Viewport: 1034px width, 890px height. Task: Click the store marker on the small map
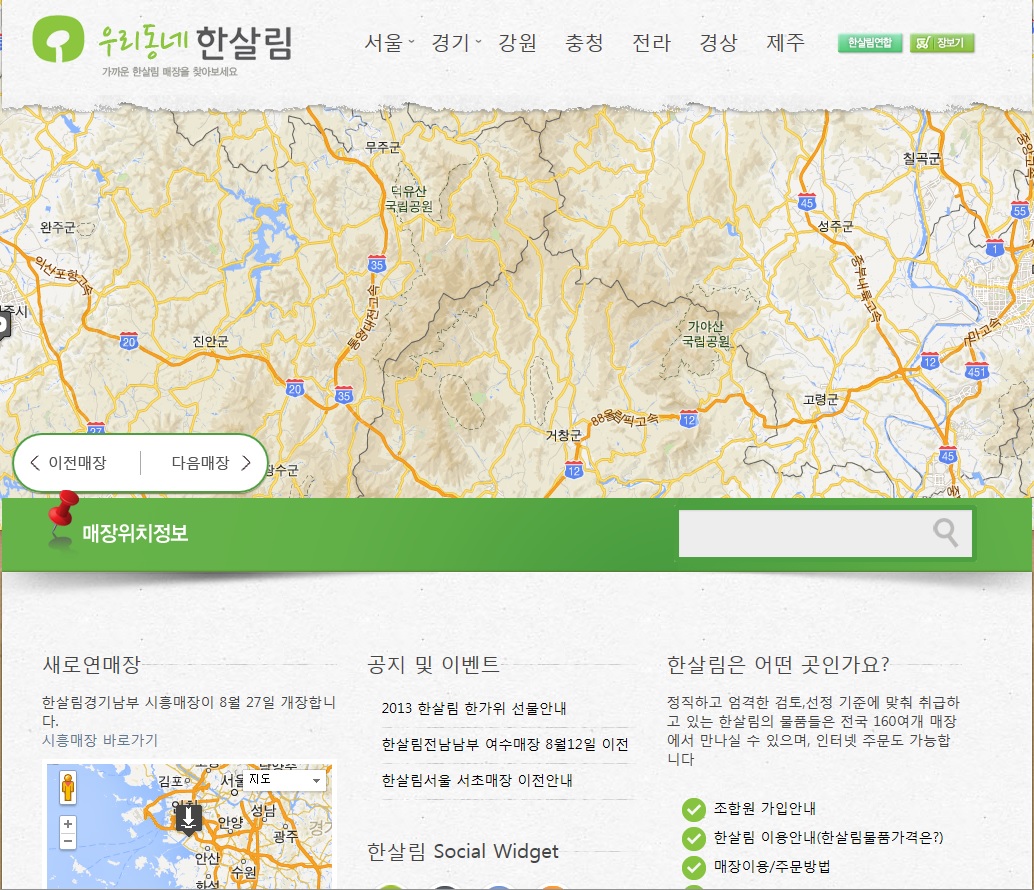189,819
